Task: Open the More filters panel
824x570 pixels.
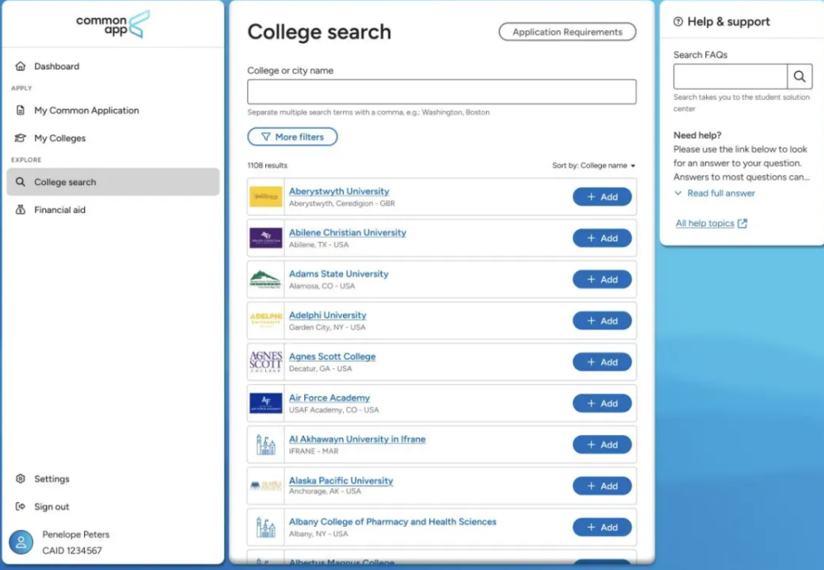Action: (293, 137)
